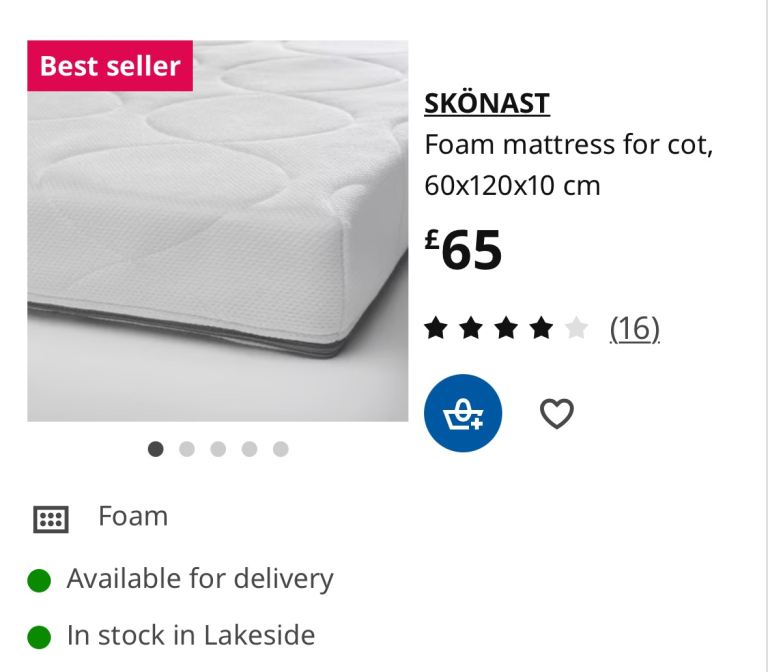Switch to the second carousel image dot

pos(187,449)
